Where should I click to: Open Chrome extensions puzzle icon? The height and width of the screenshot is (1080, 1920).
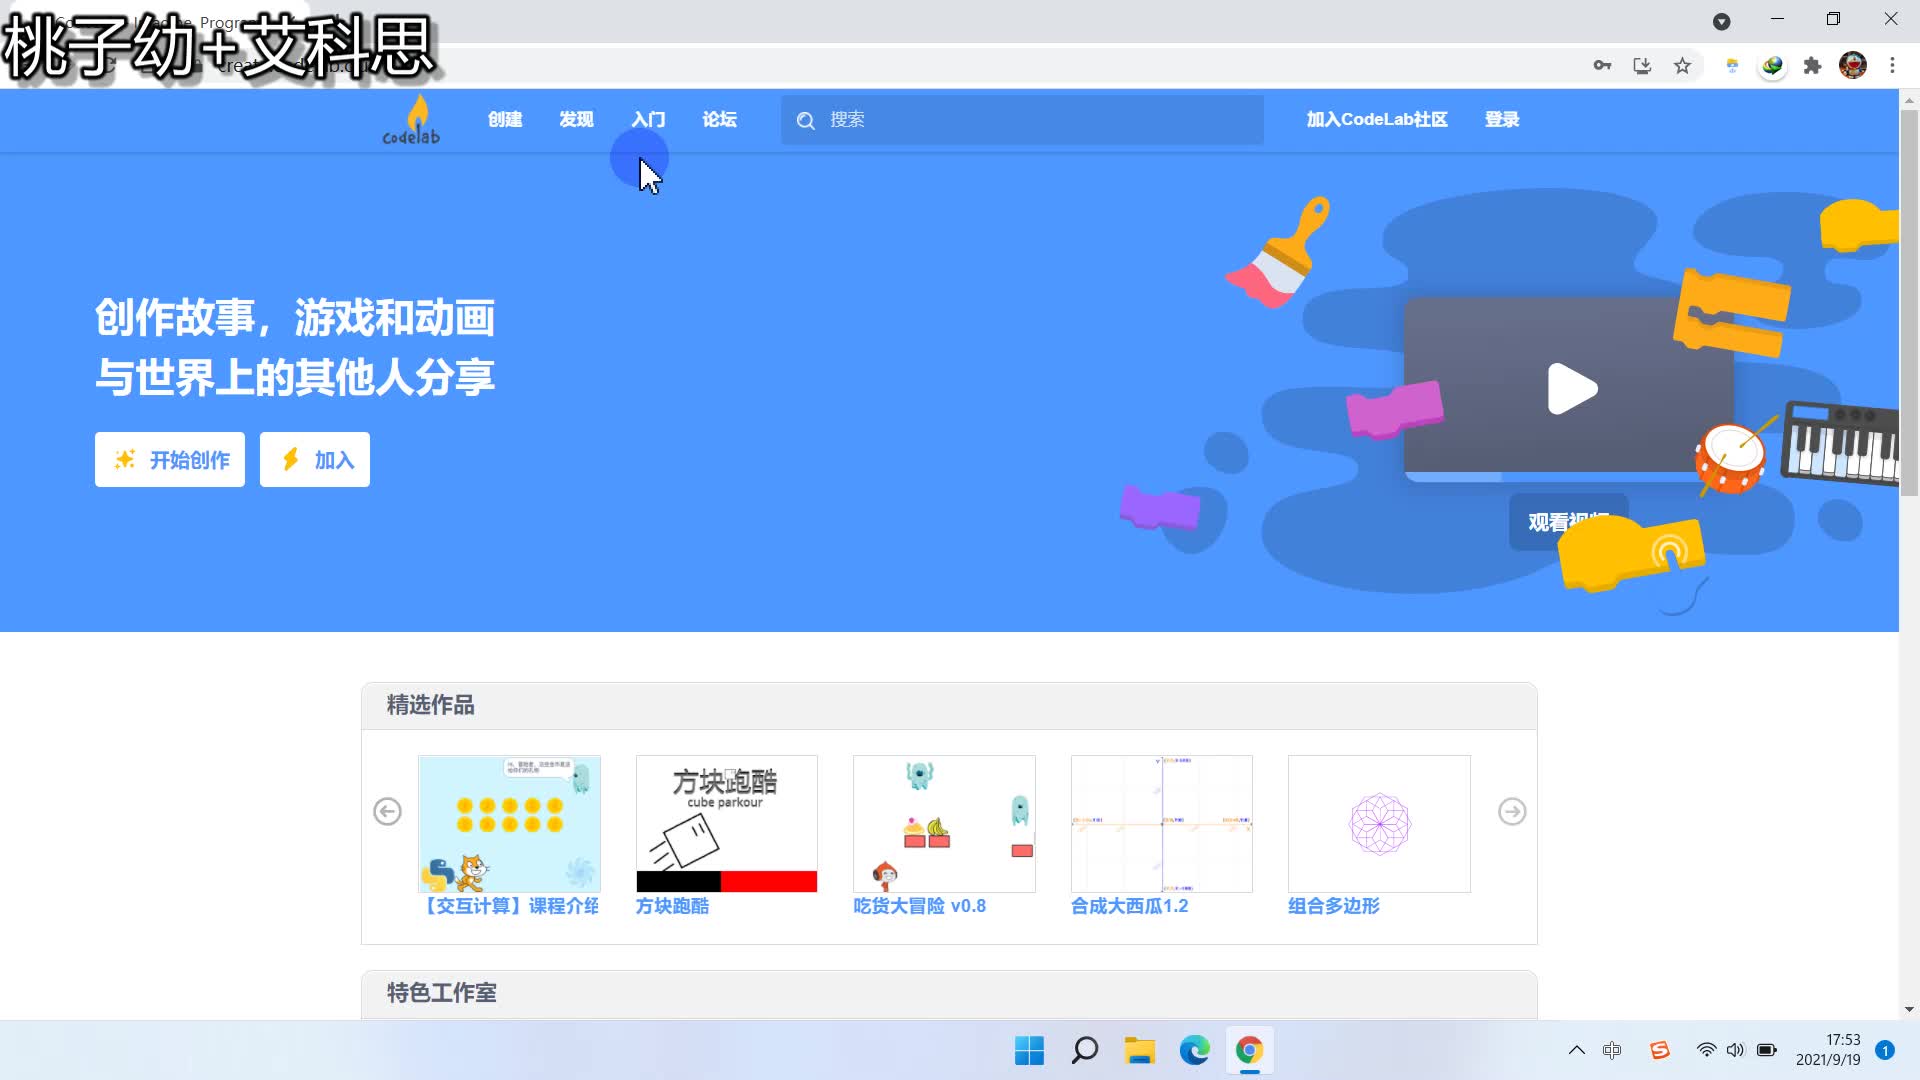(1813, 64)
